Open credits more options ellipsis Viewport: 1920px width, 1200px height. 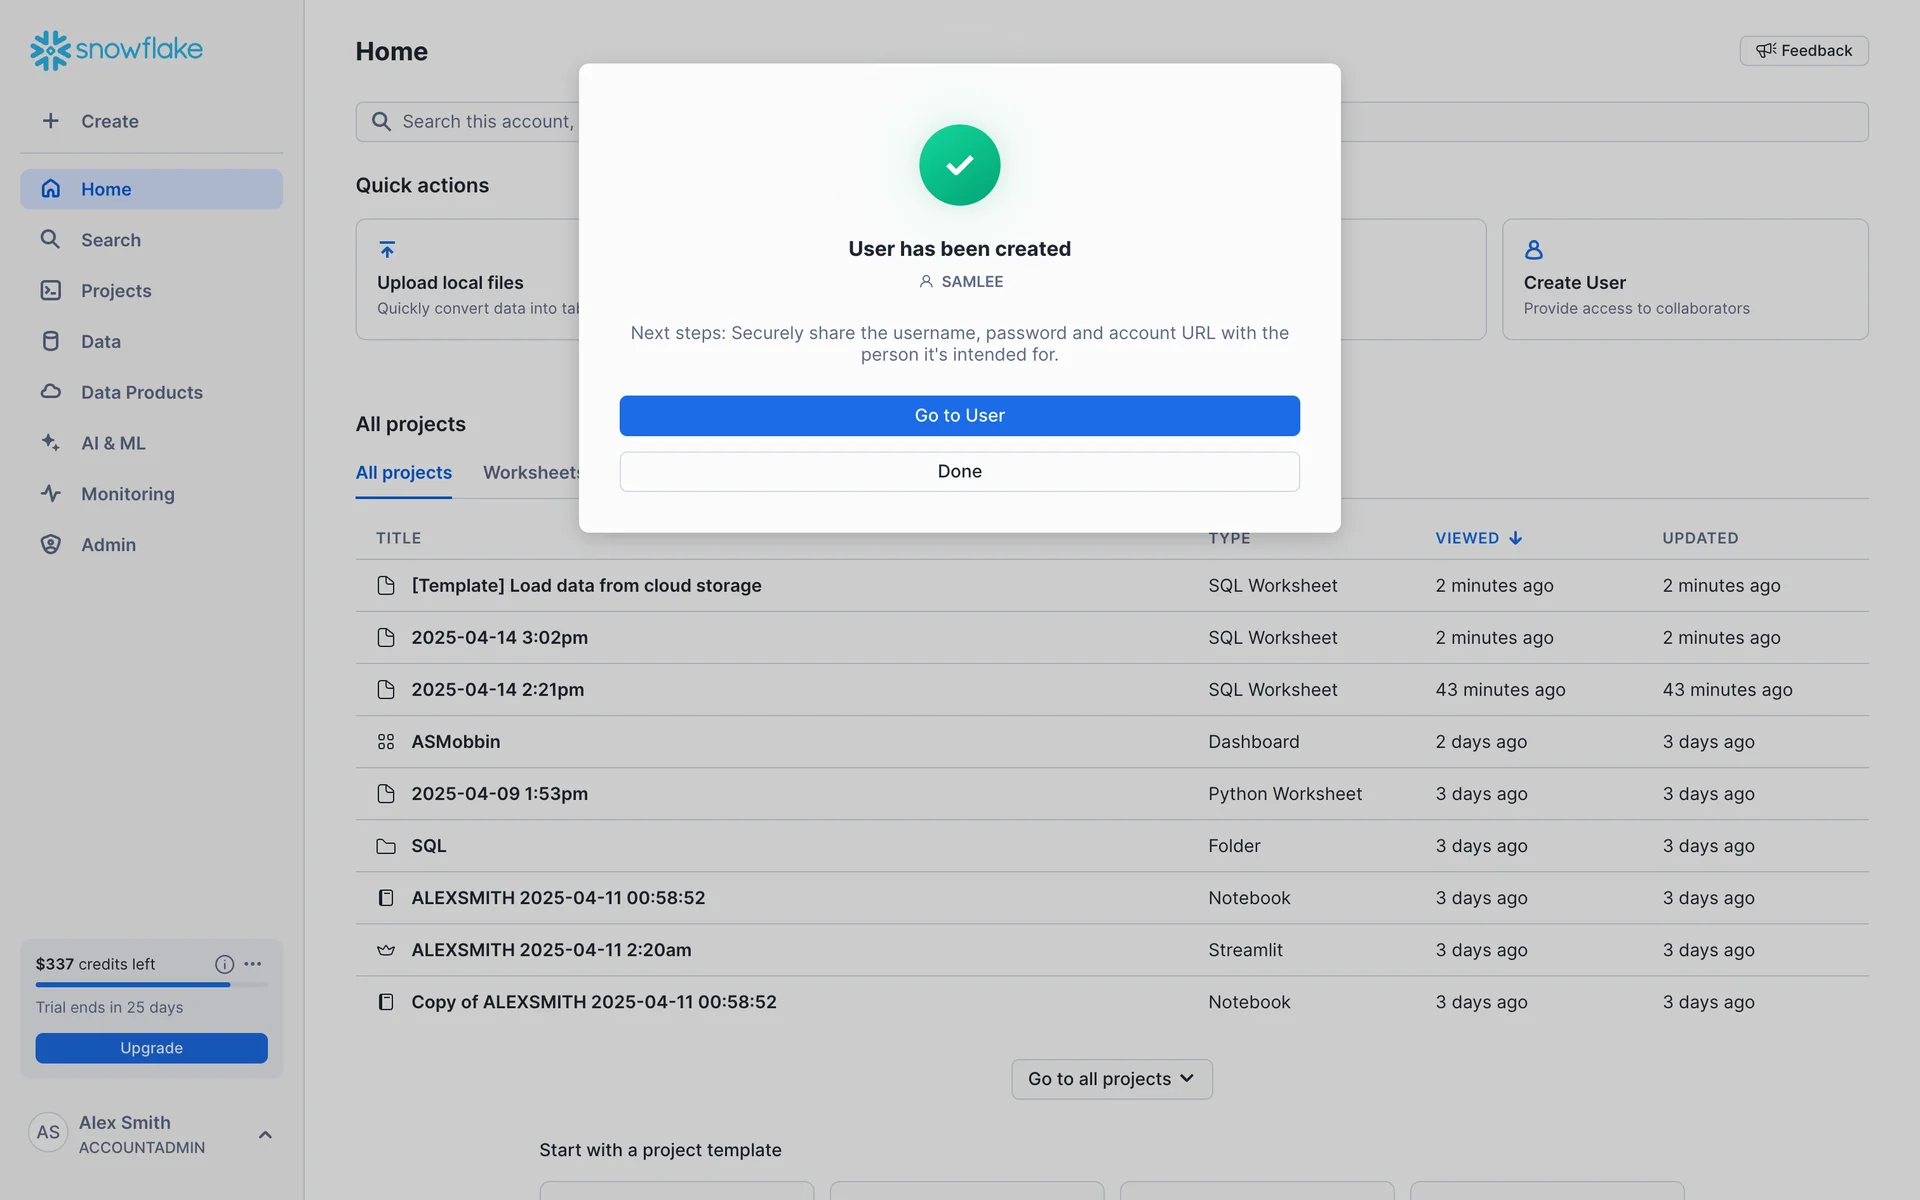click(x=253, y=964)
